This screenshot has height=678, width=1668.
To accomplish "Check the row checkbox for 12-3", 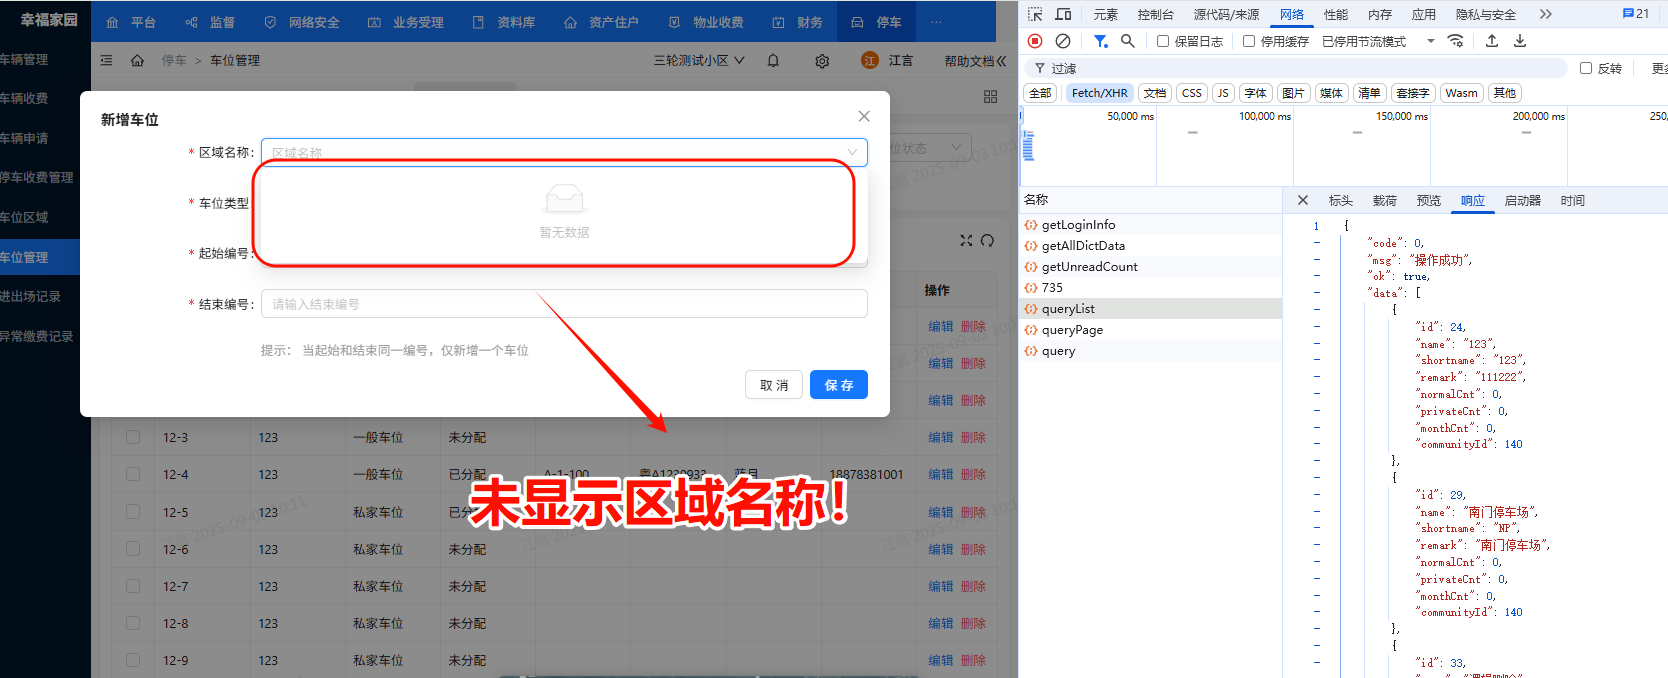I will 133,437.
